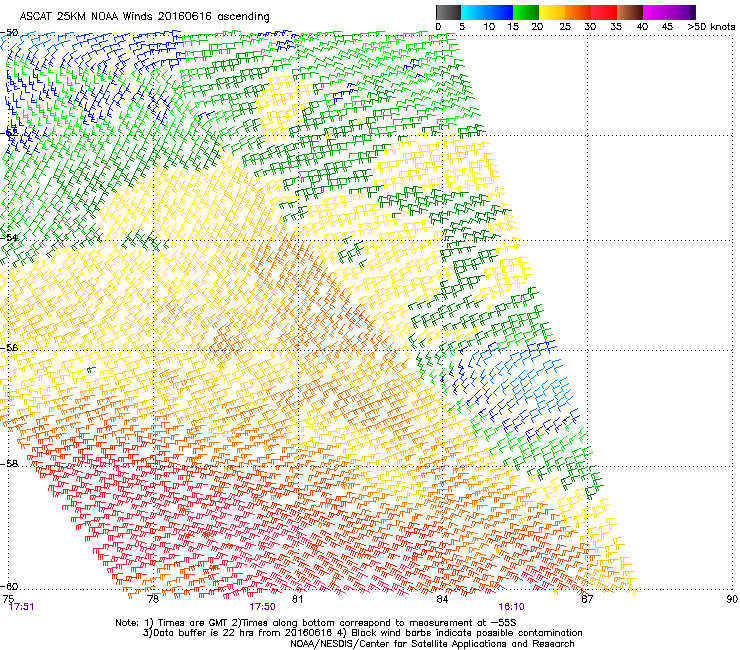The image size is (740, 650).
Task: Click the purple '17:50' measurement time
Action: 262,607
